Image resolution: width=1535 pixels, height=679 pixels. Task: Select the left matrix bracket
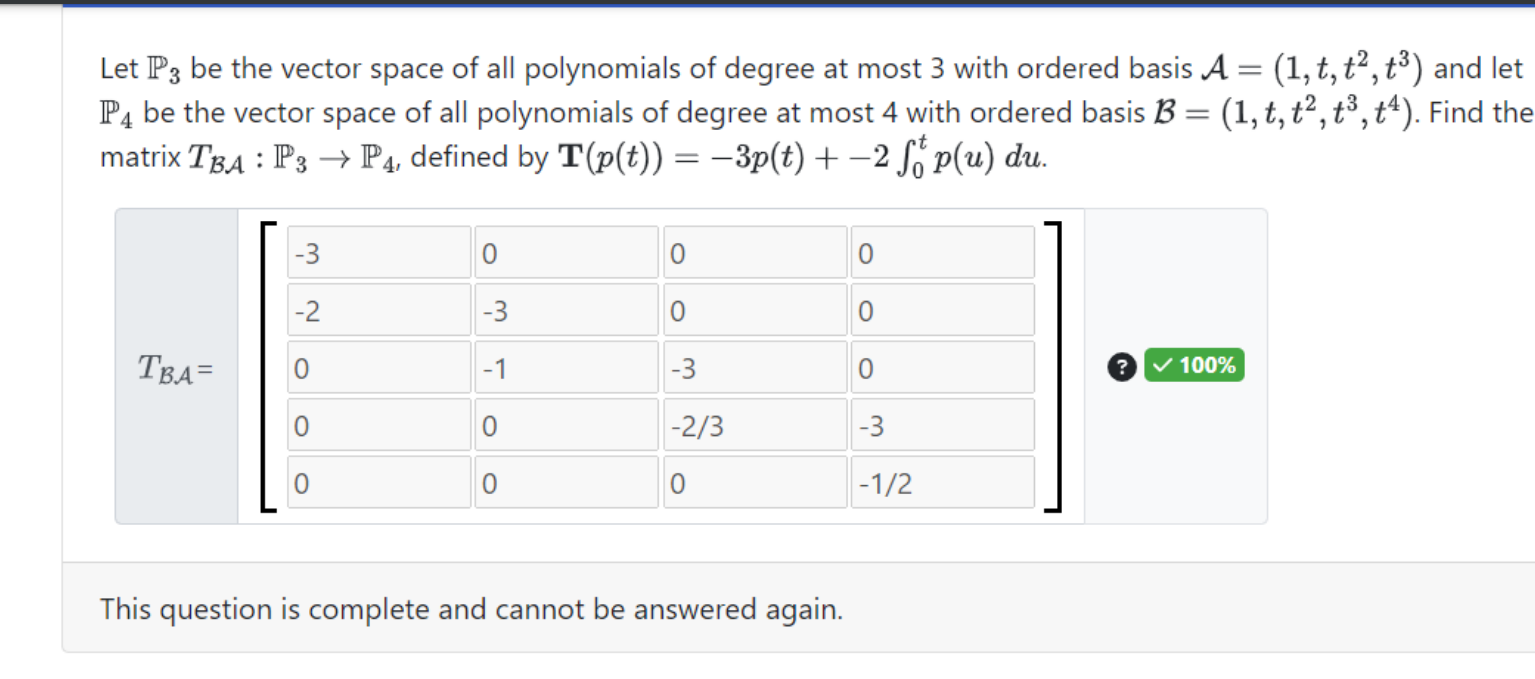pos(265,365)
